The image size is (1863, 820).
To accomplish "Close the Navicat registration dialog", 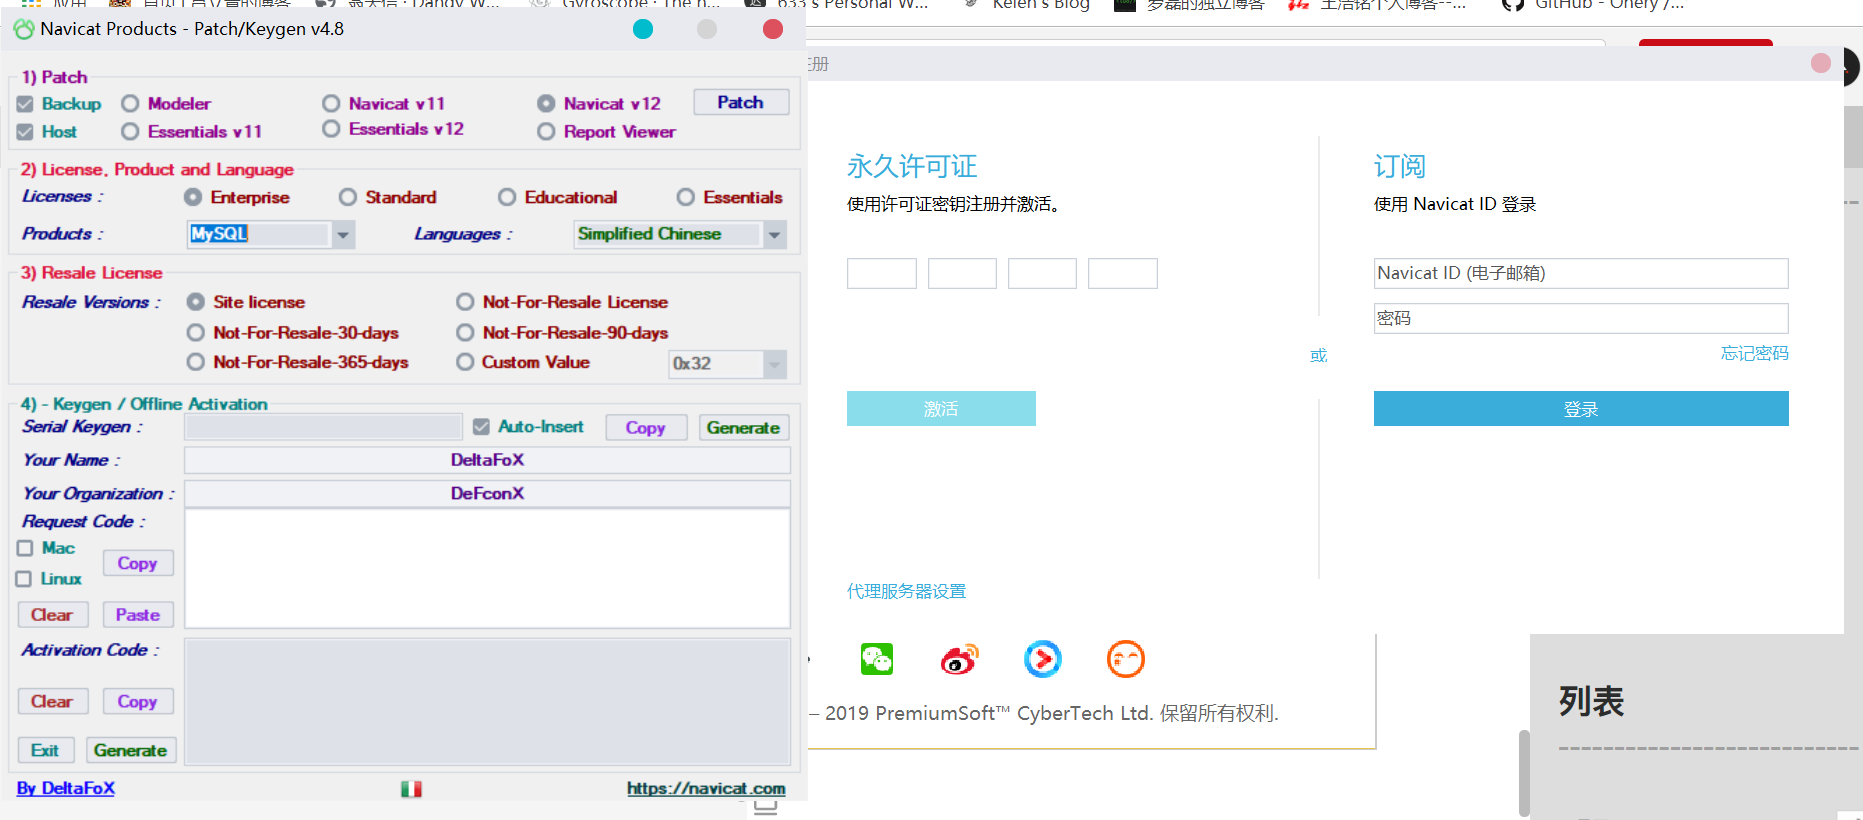I will tap(1821, 63).
